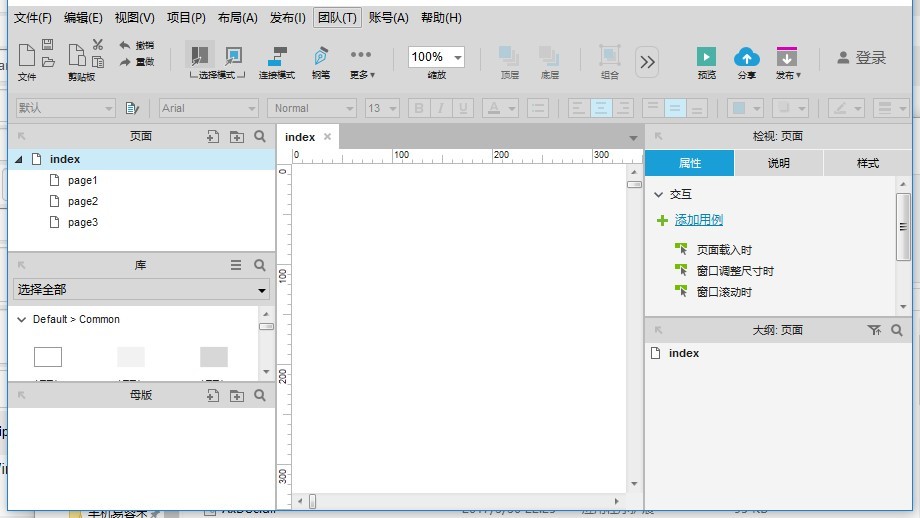Open the 编辑(E) menu

tap(83, 18)
